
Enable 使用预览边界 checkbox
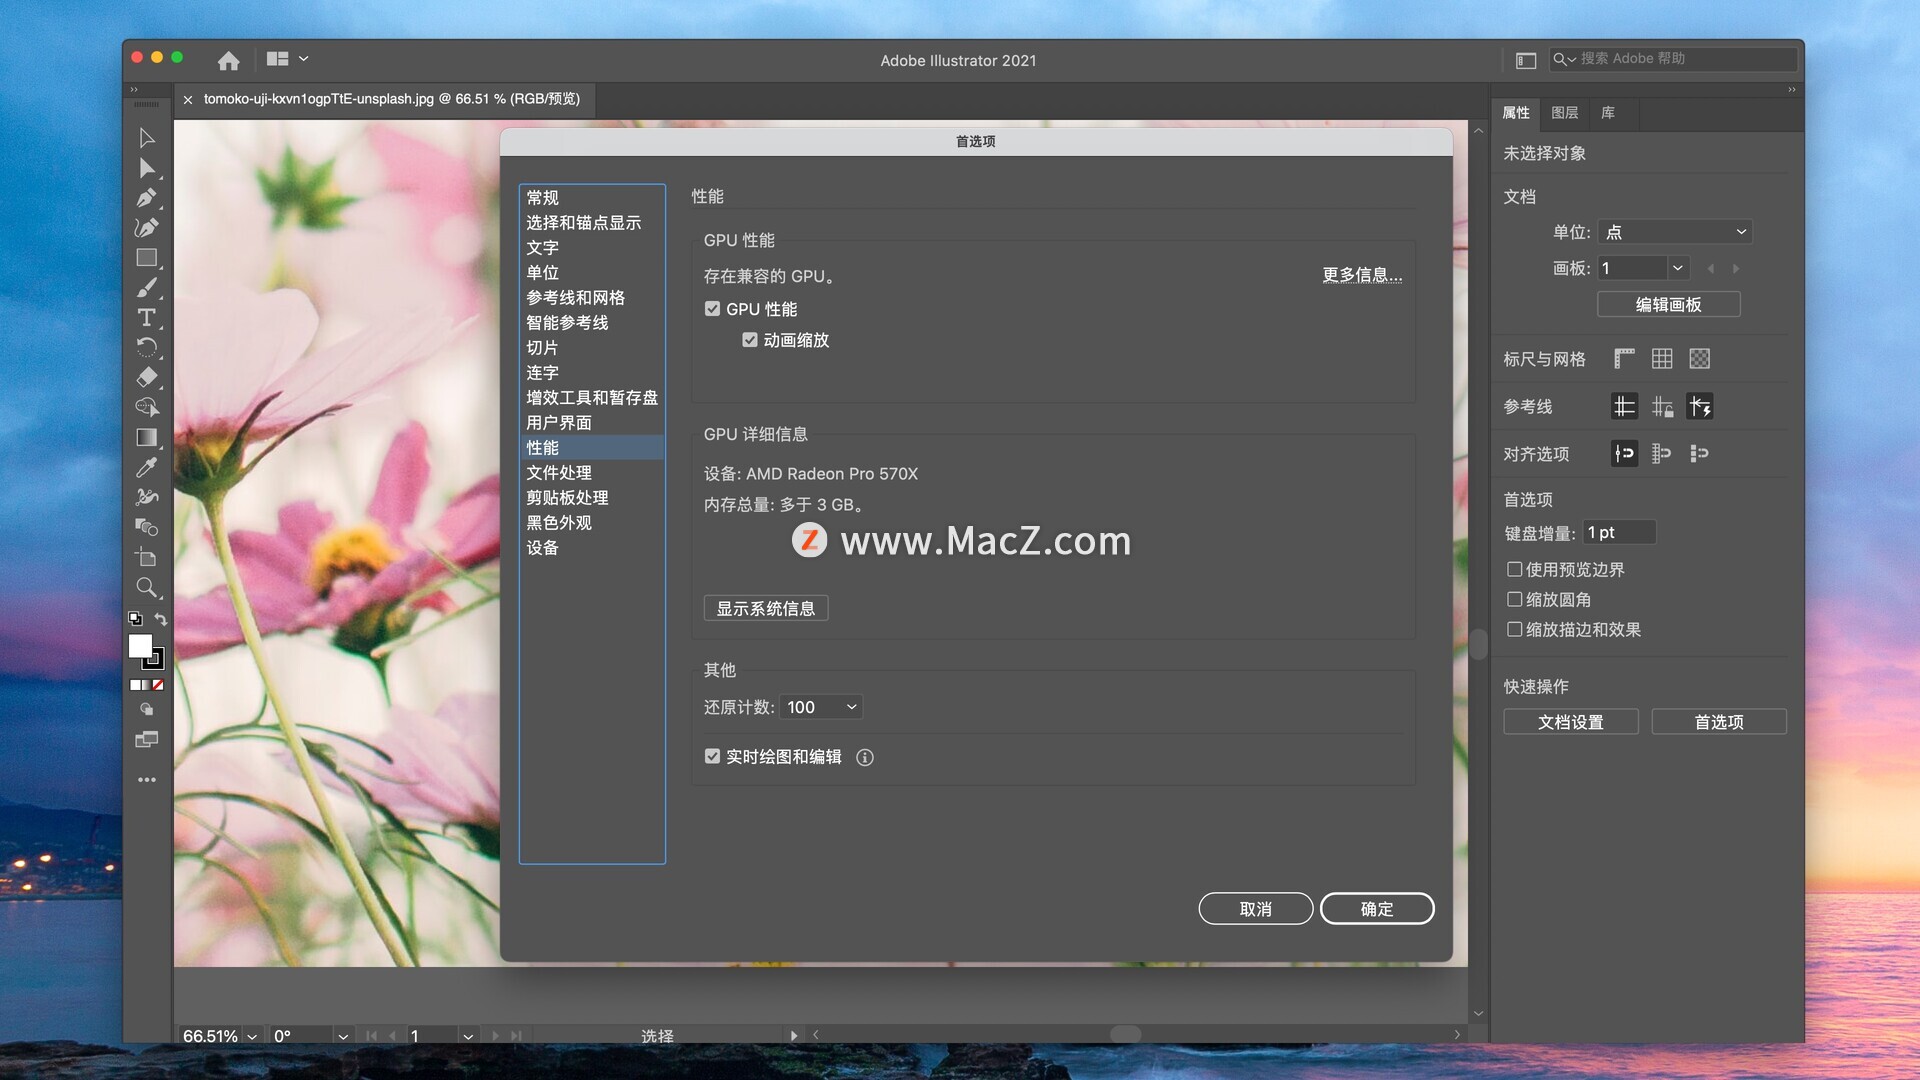click(1515, 569)
